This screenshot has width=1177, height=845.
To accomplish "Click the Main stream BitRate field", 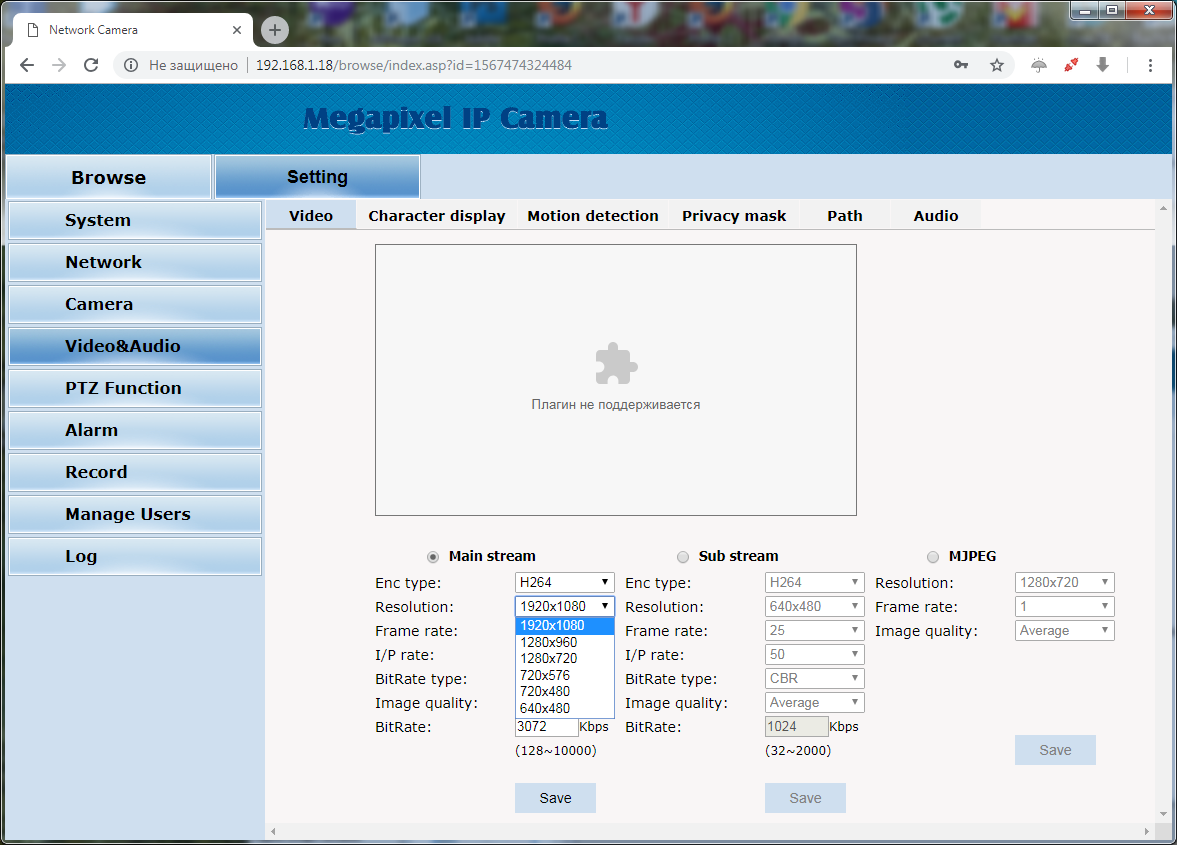I will 545,727.
